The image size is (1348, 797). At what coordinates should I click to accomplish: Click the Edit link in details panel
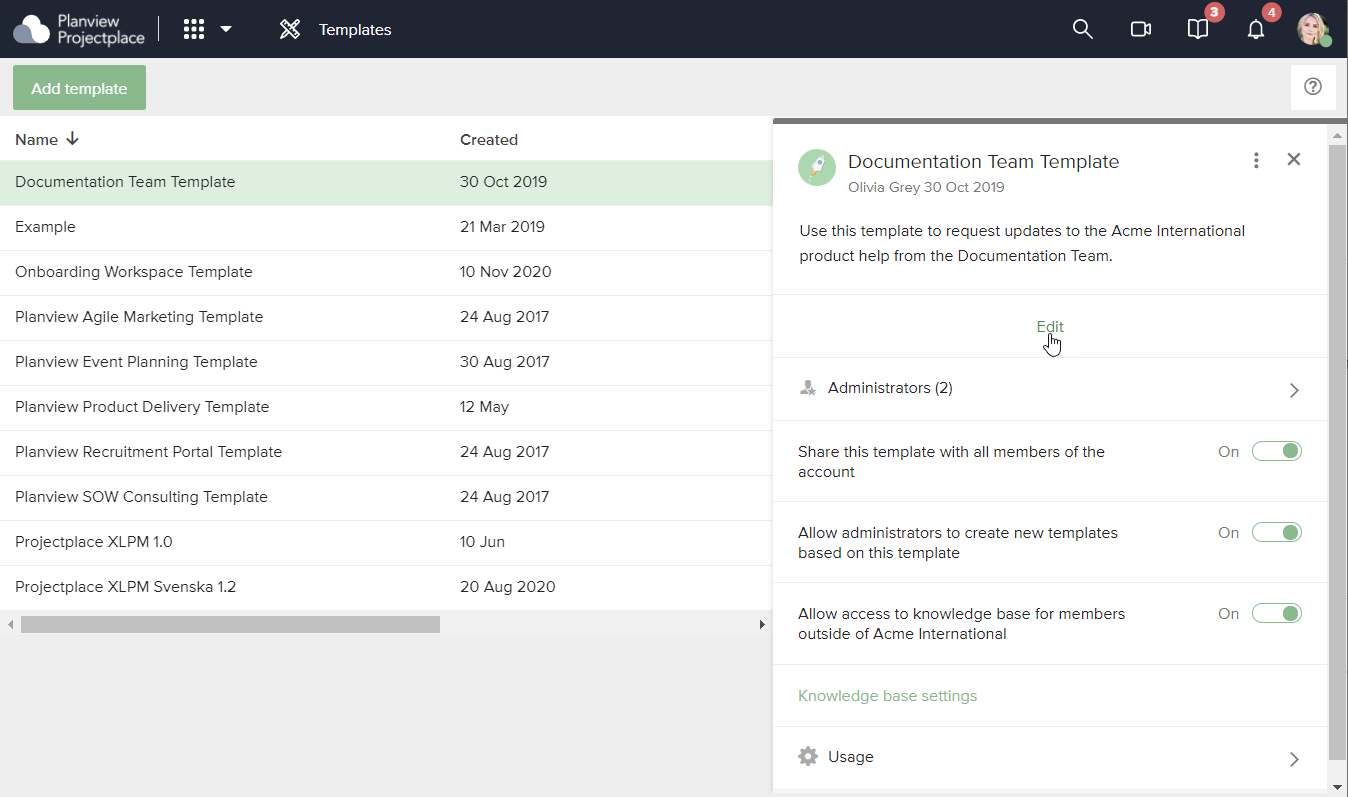point(1050,327)
